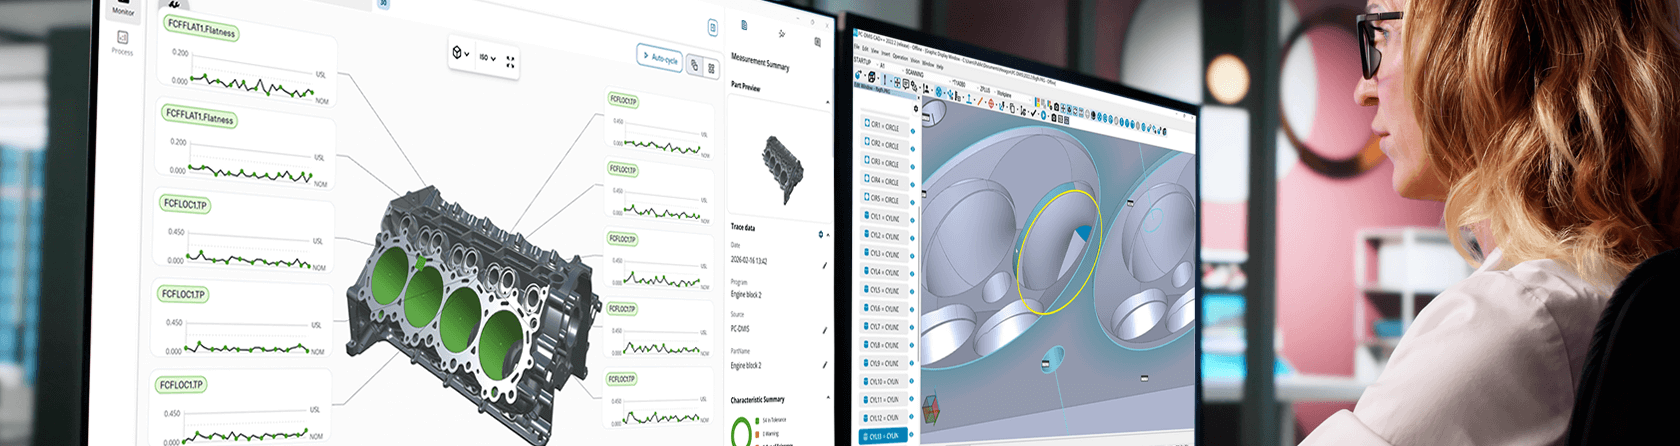
Task: Select CYL2 = CYLINDER in feature list
Action: click(884, 236)
